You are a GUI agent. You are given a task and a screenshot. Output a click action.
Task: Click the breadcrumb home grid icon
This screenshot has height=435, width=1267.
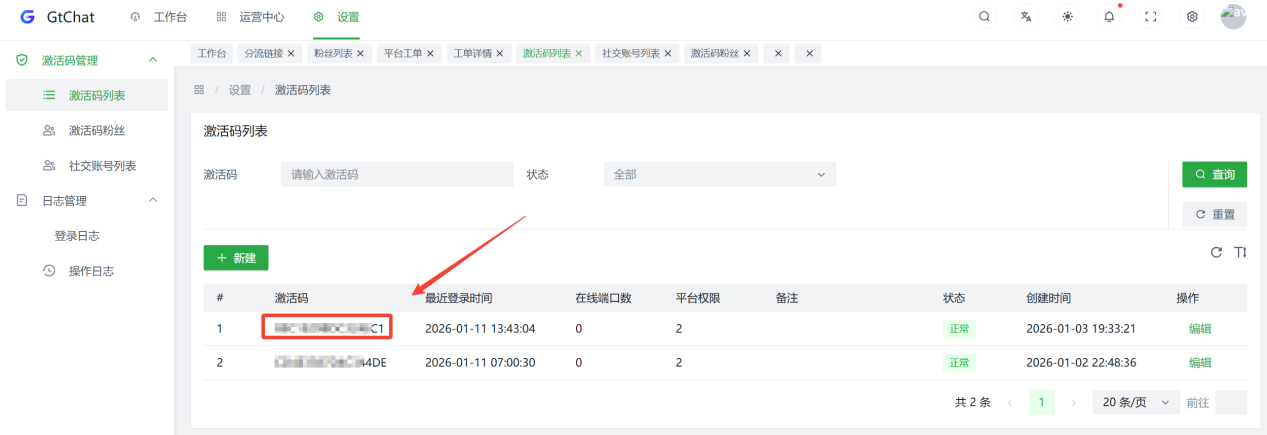pyautogui.click(x=199, y=90)
